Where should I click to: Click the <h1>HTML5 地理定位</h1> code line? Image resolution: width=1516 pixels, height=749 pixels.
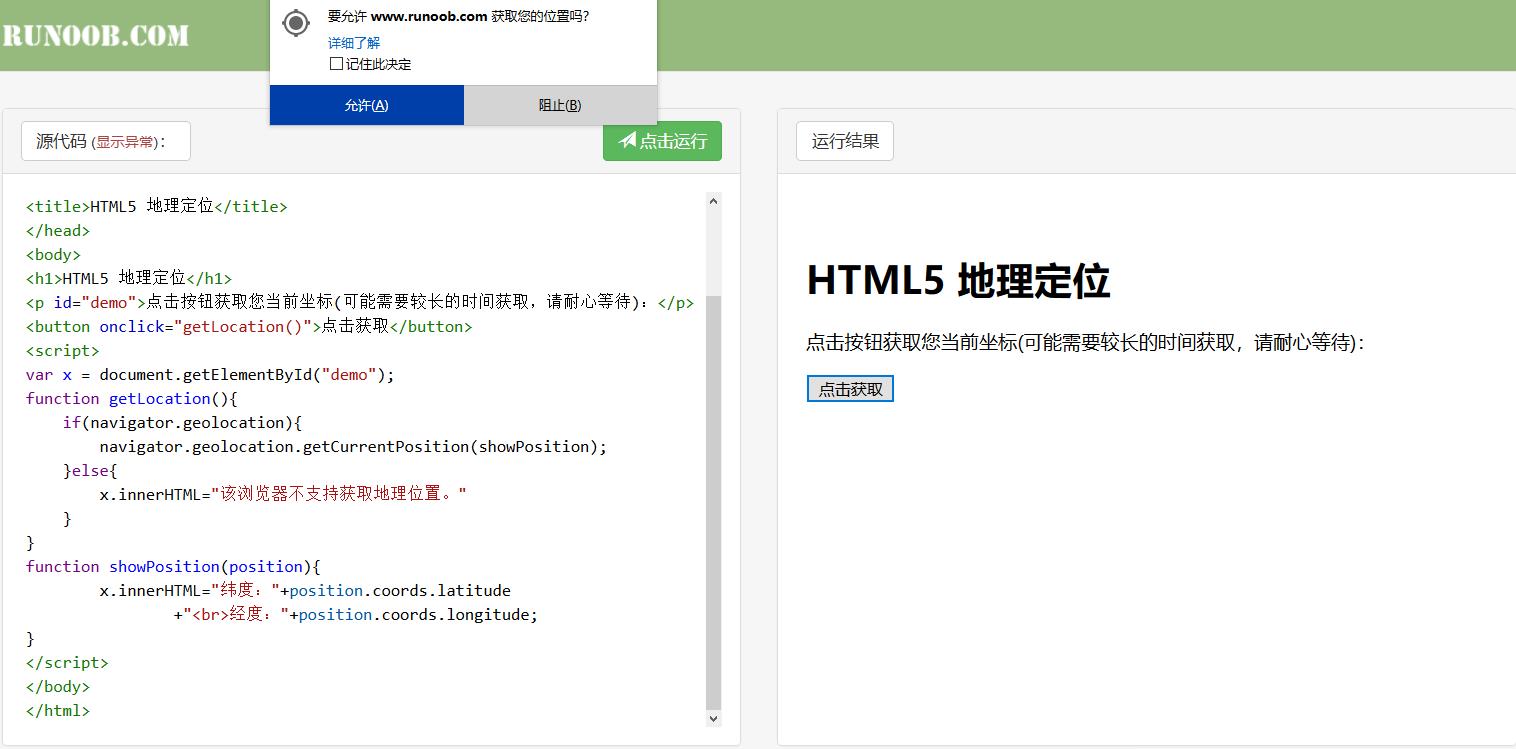[129, 278]
